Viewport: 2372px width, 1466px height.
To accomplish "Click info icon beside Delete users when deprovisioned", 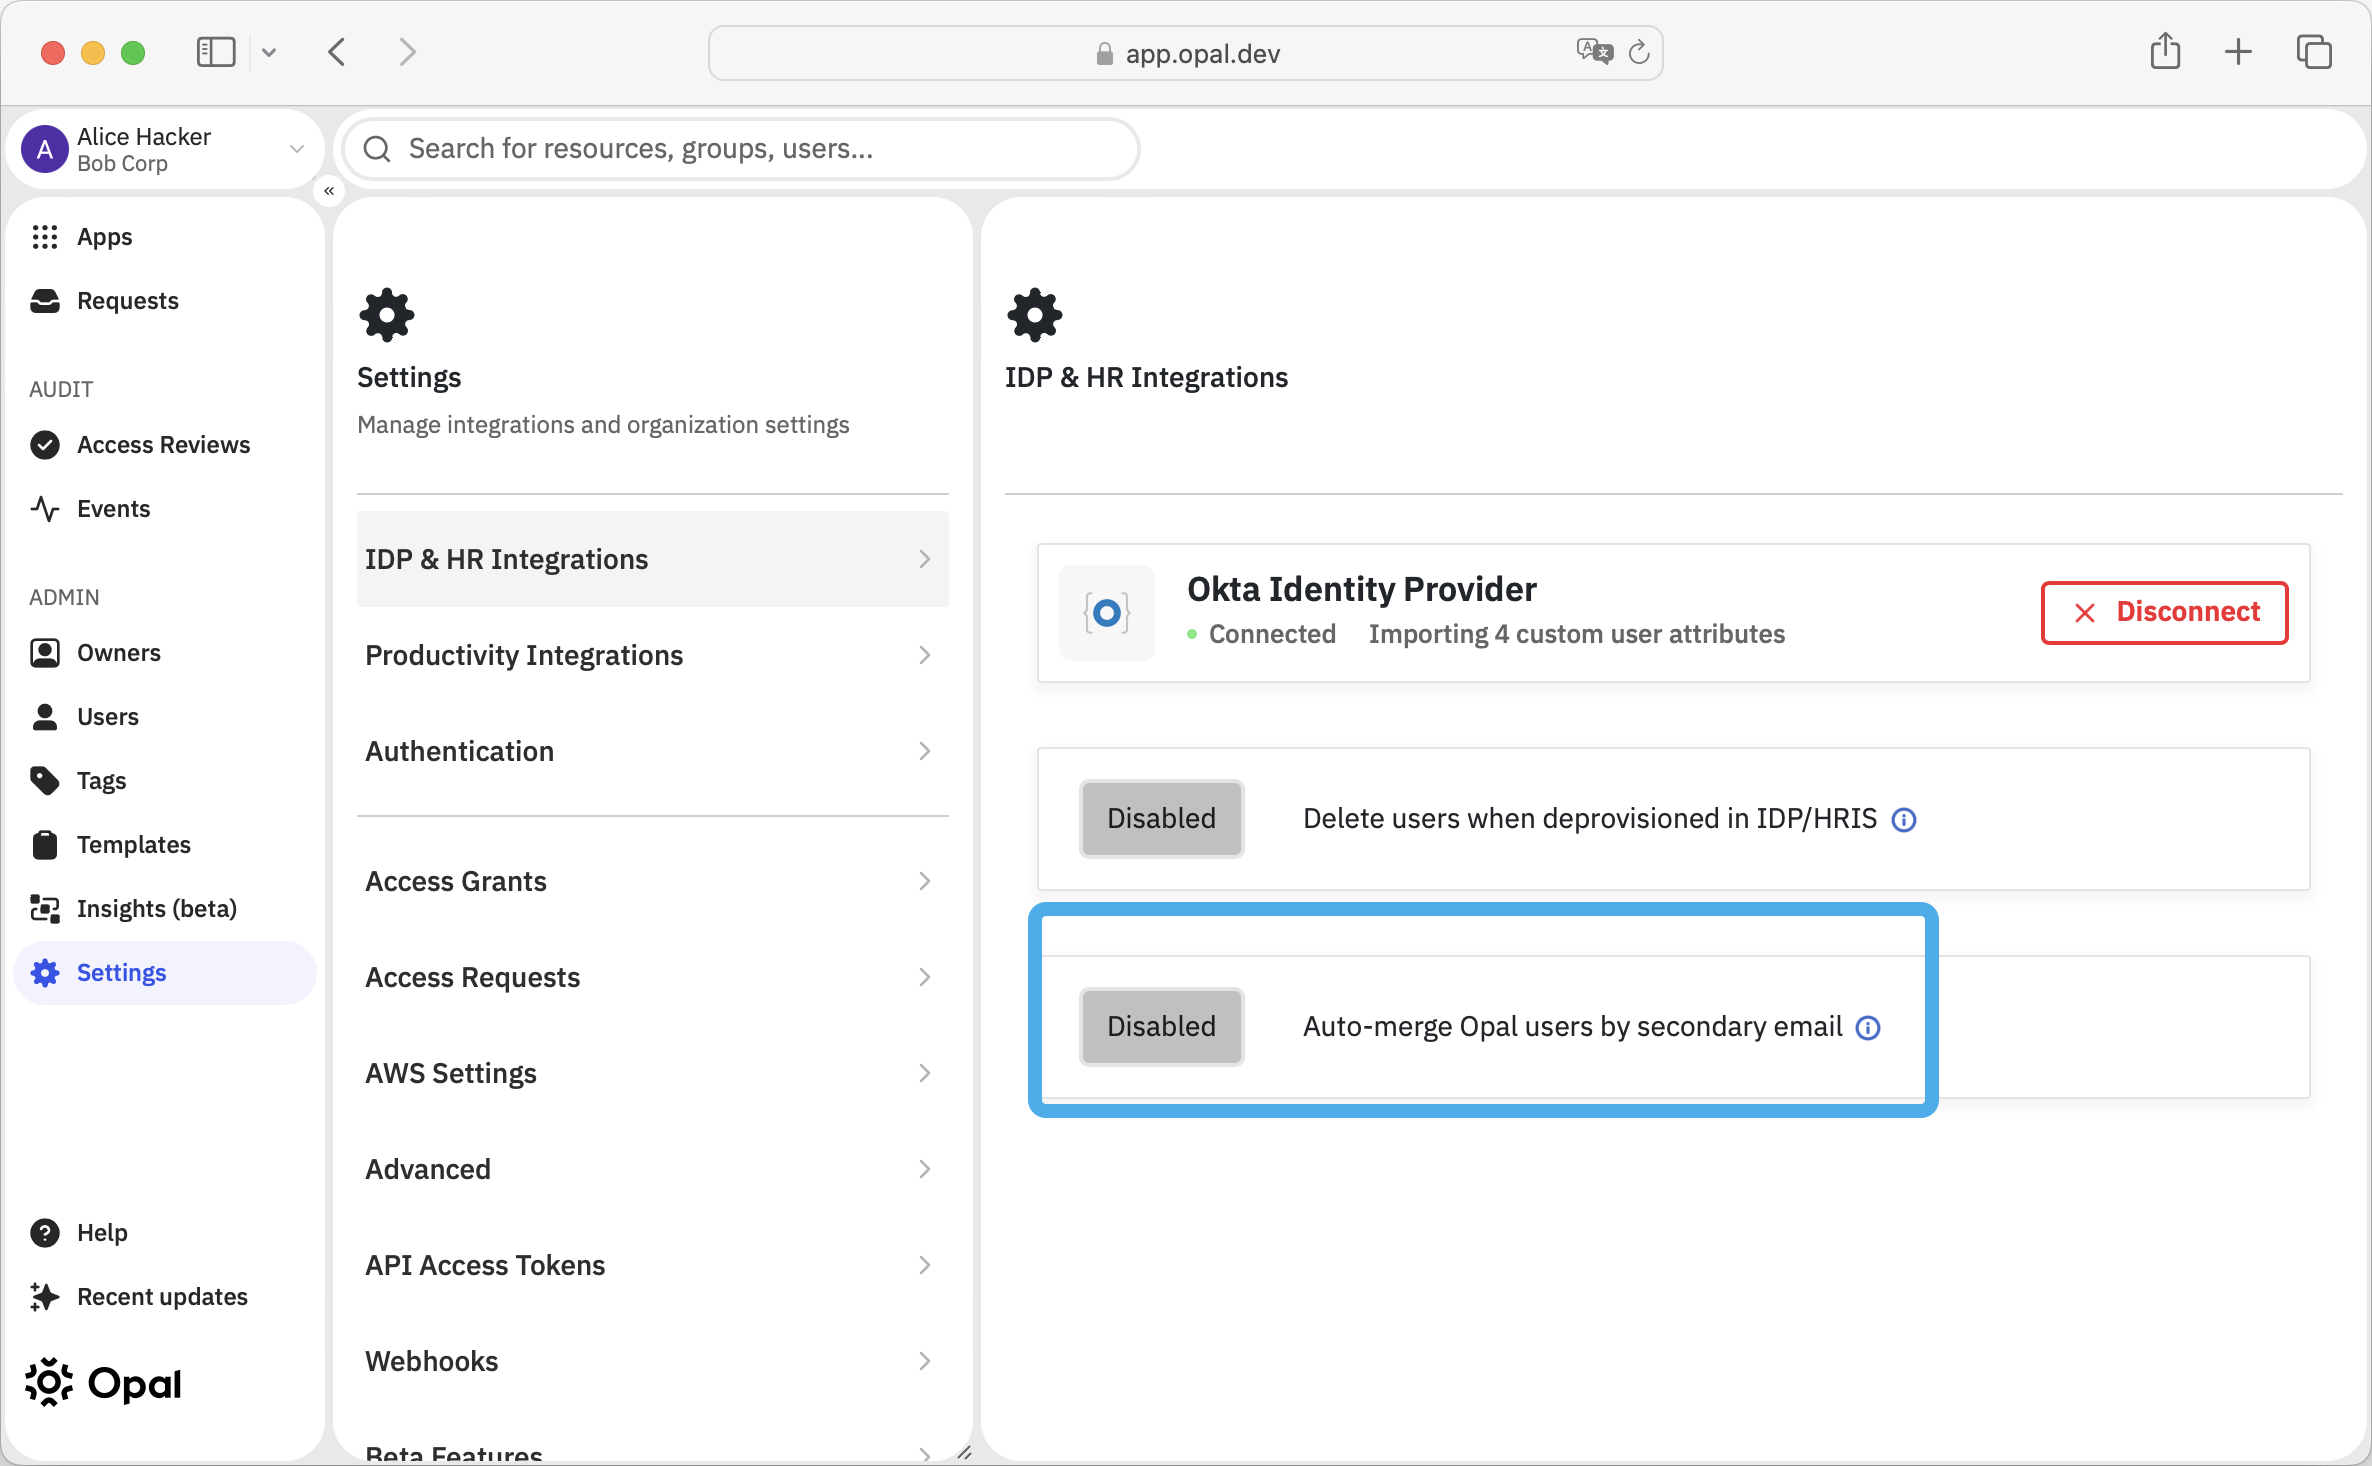I will pos(1904,820).
